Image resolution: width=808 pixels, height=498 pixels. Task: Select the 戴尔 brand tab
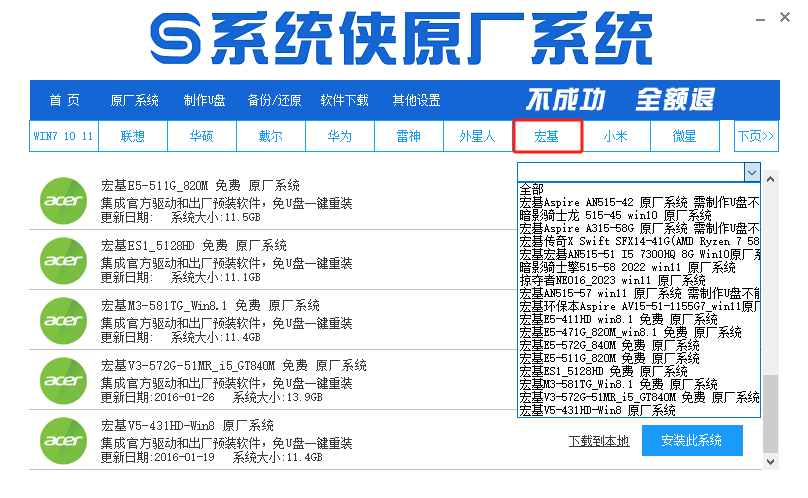(x=271, y=136)
